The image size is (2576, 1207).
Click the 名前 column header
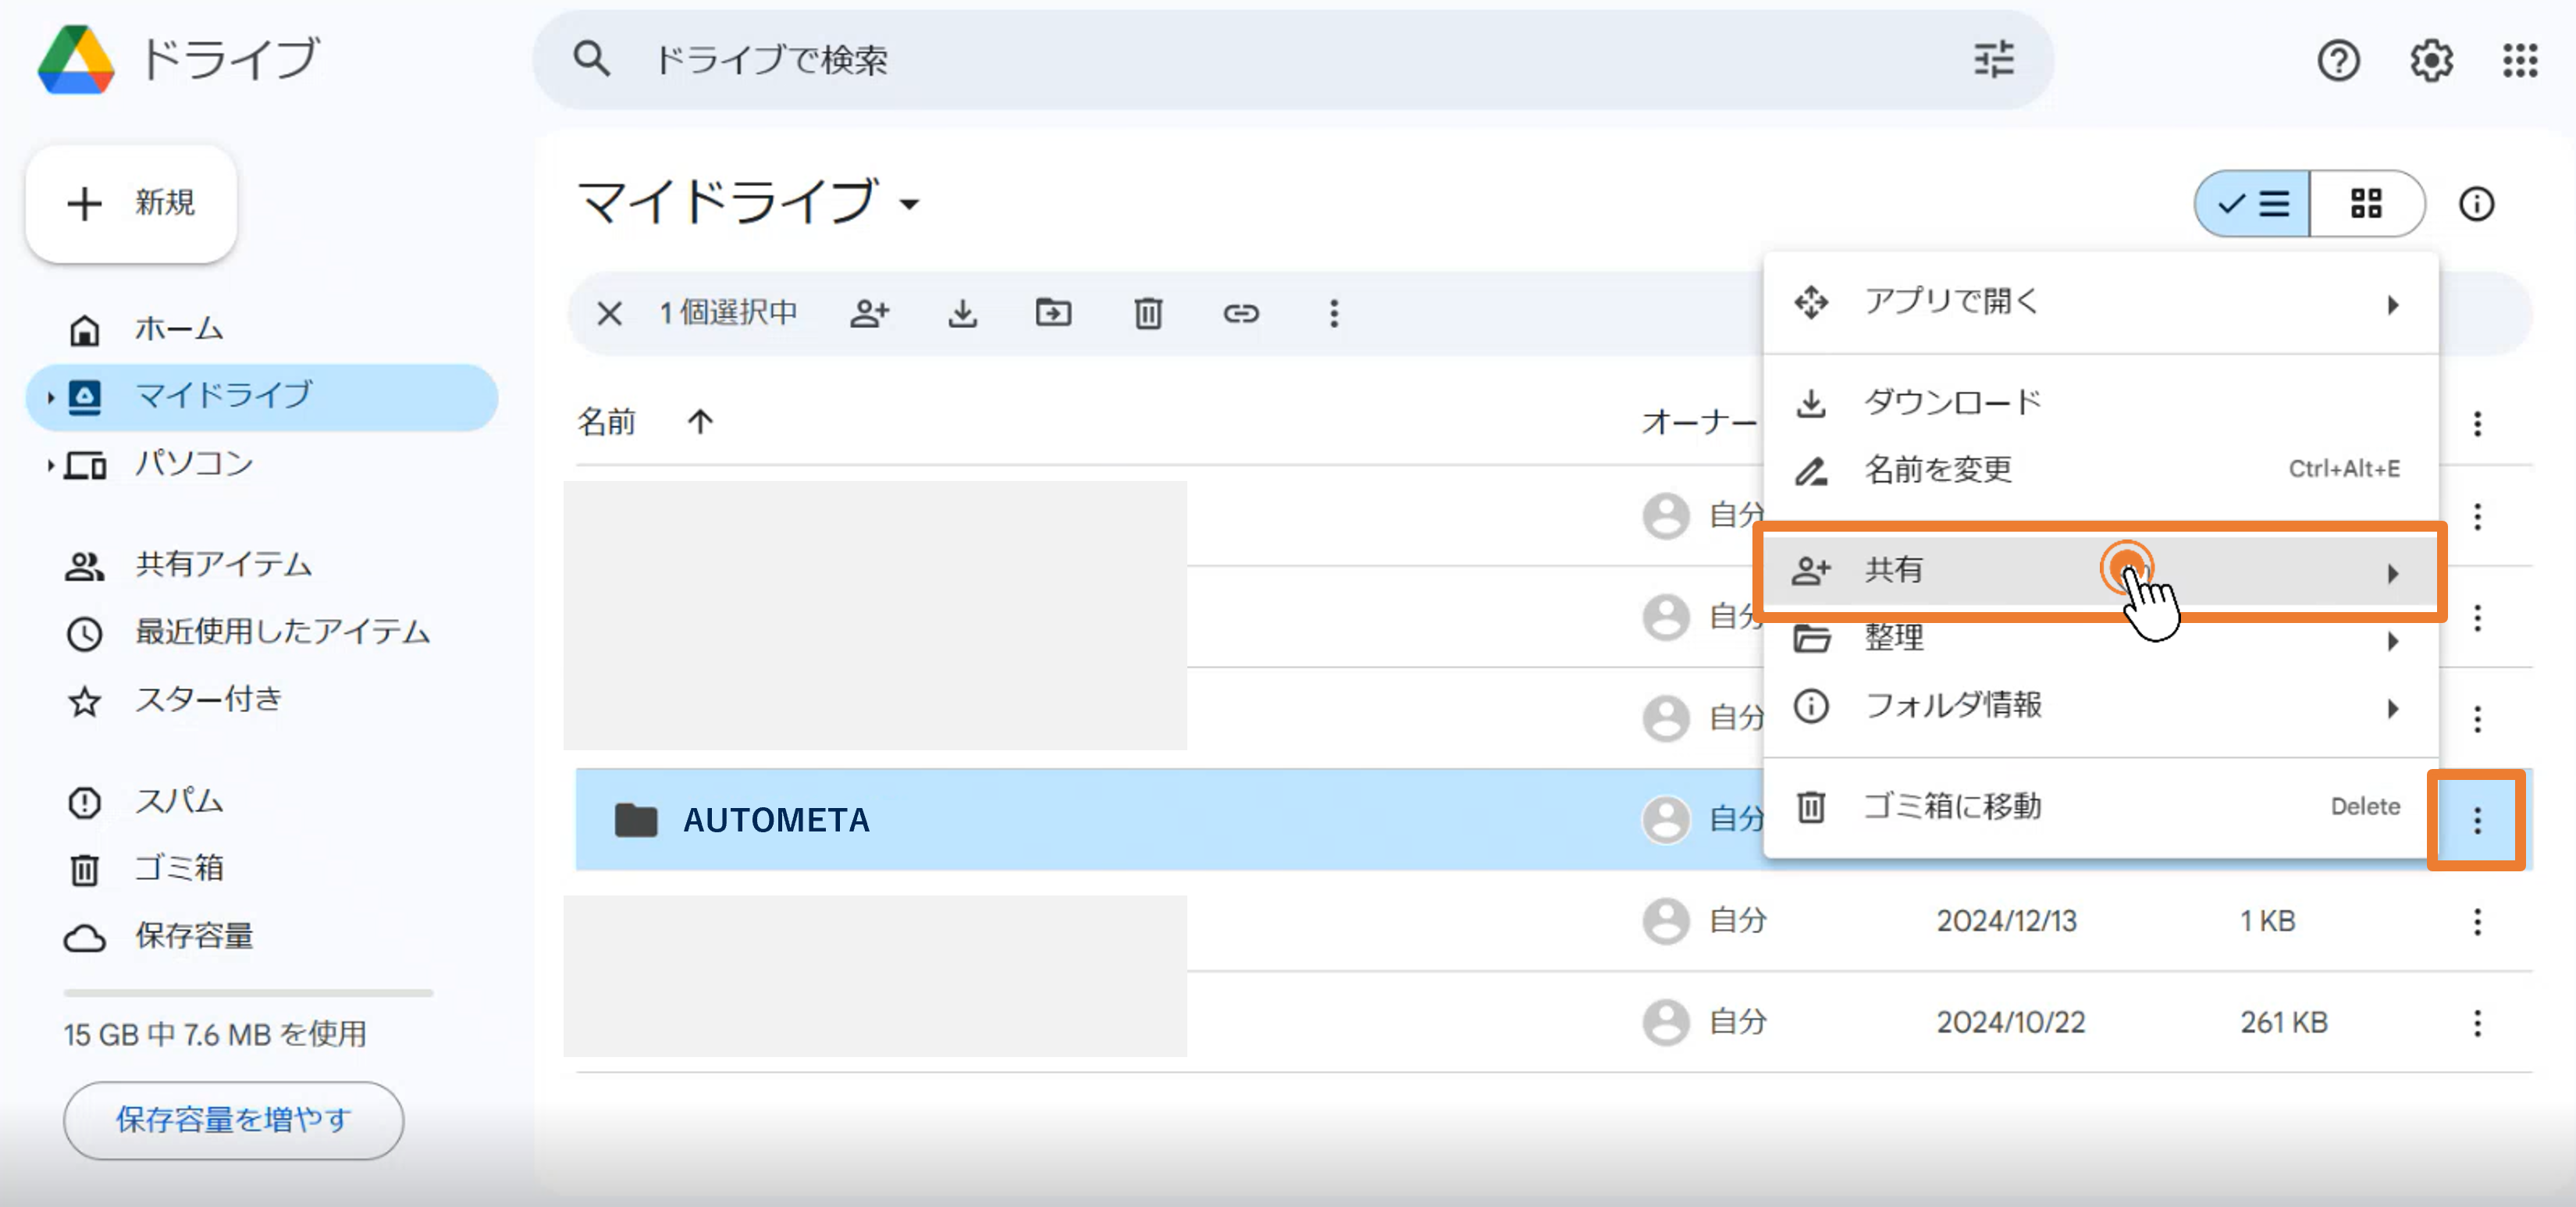(606, 421)
